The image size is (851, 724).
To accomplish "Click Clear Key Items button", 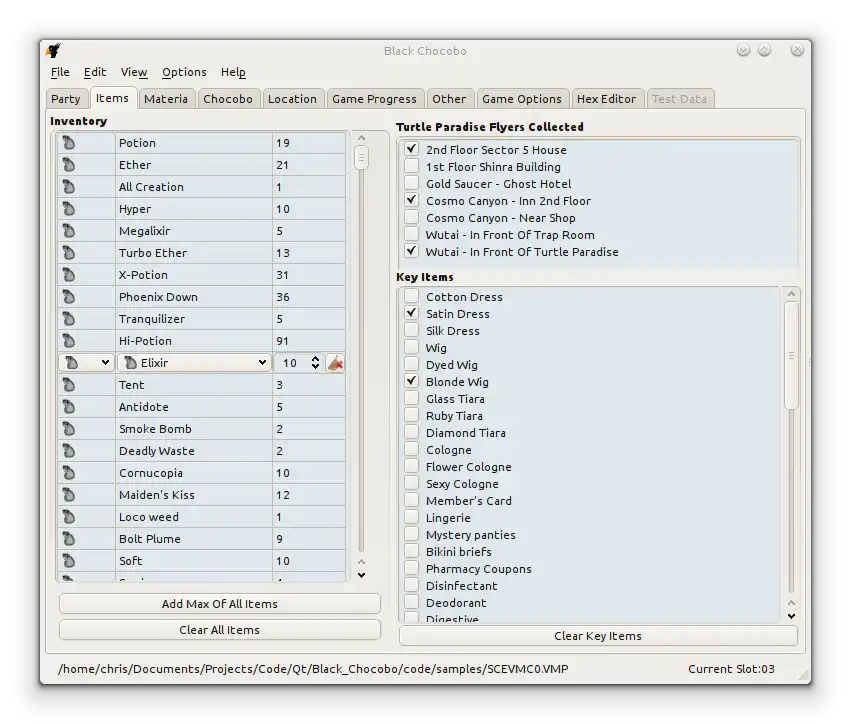I will click(x=598, y=636).
